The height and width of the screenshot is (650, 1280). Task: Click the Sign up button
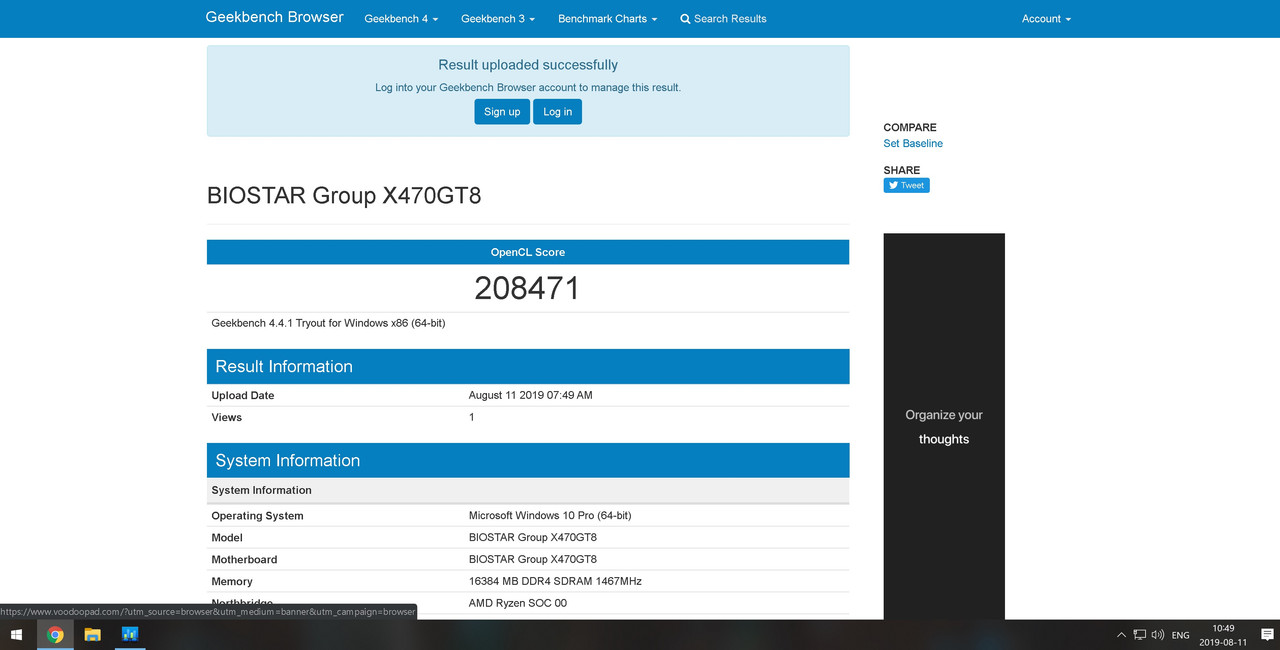pos(502,112)
